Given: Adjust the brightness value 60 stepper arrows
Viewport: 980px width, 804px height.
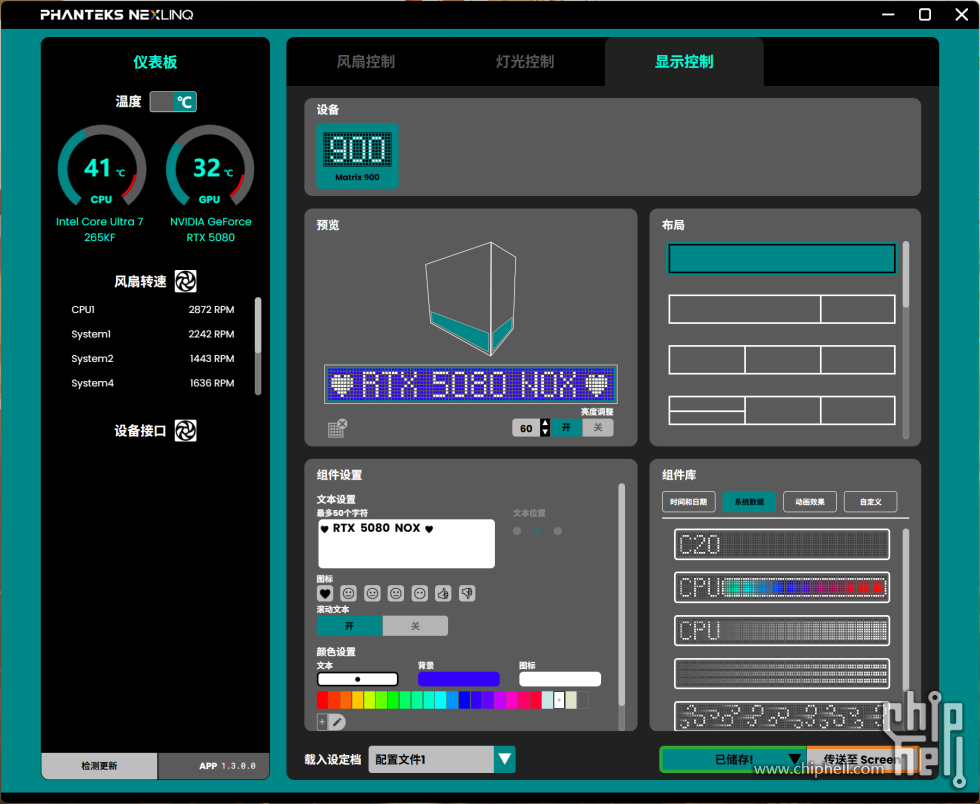Looking at the screenshot, I should click(x=545, y=427).
